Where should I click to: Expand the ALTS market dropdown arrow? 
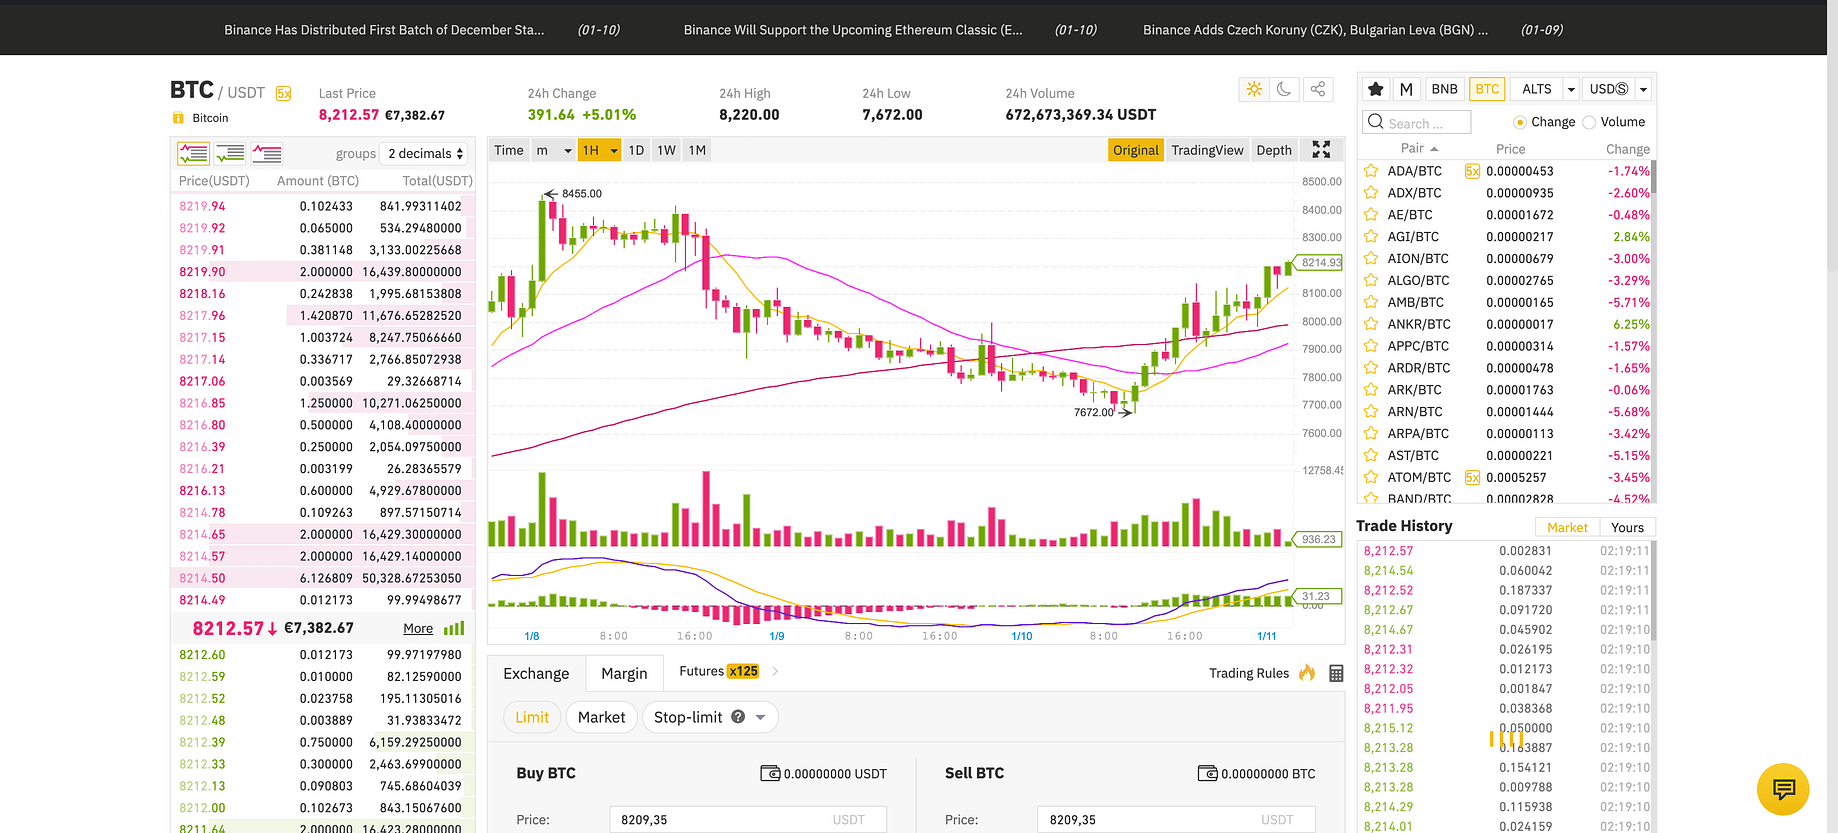click(x=1571, y=89)
